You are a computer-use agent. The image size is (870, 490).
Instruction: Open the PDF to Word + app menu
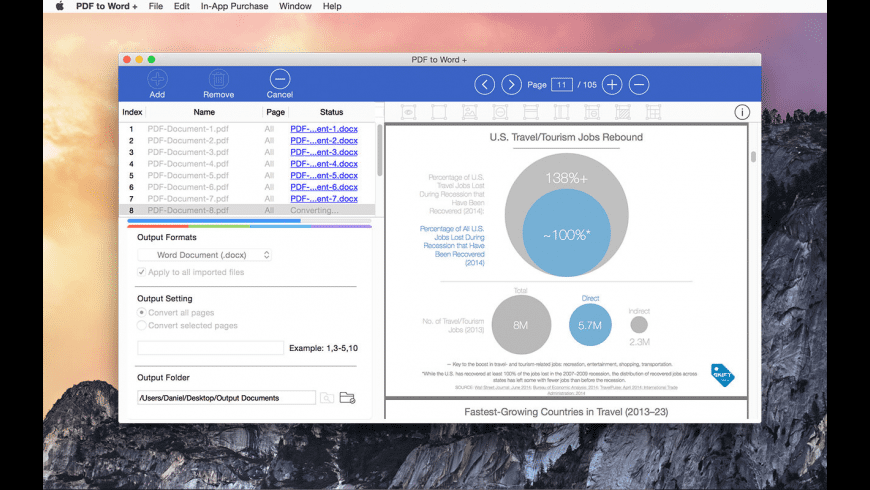tap(107, 6)
